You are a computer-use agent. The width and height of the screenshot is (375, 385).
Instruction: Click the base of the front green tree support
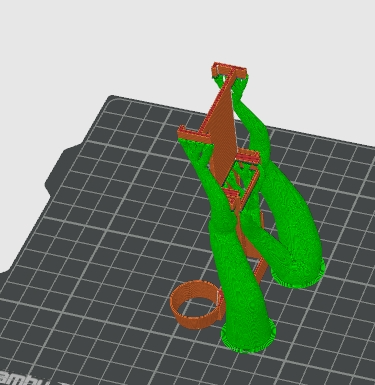pos(248,338)
